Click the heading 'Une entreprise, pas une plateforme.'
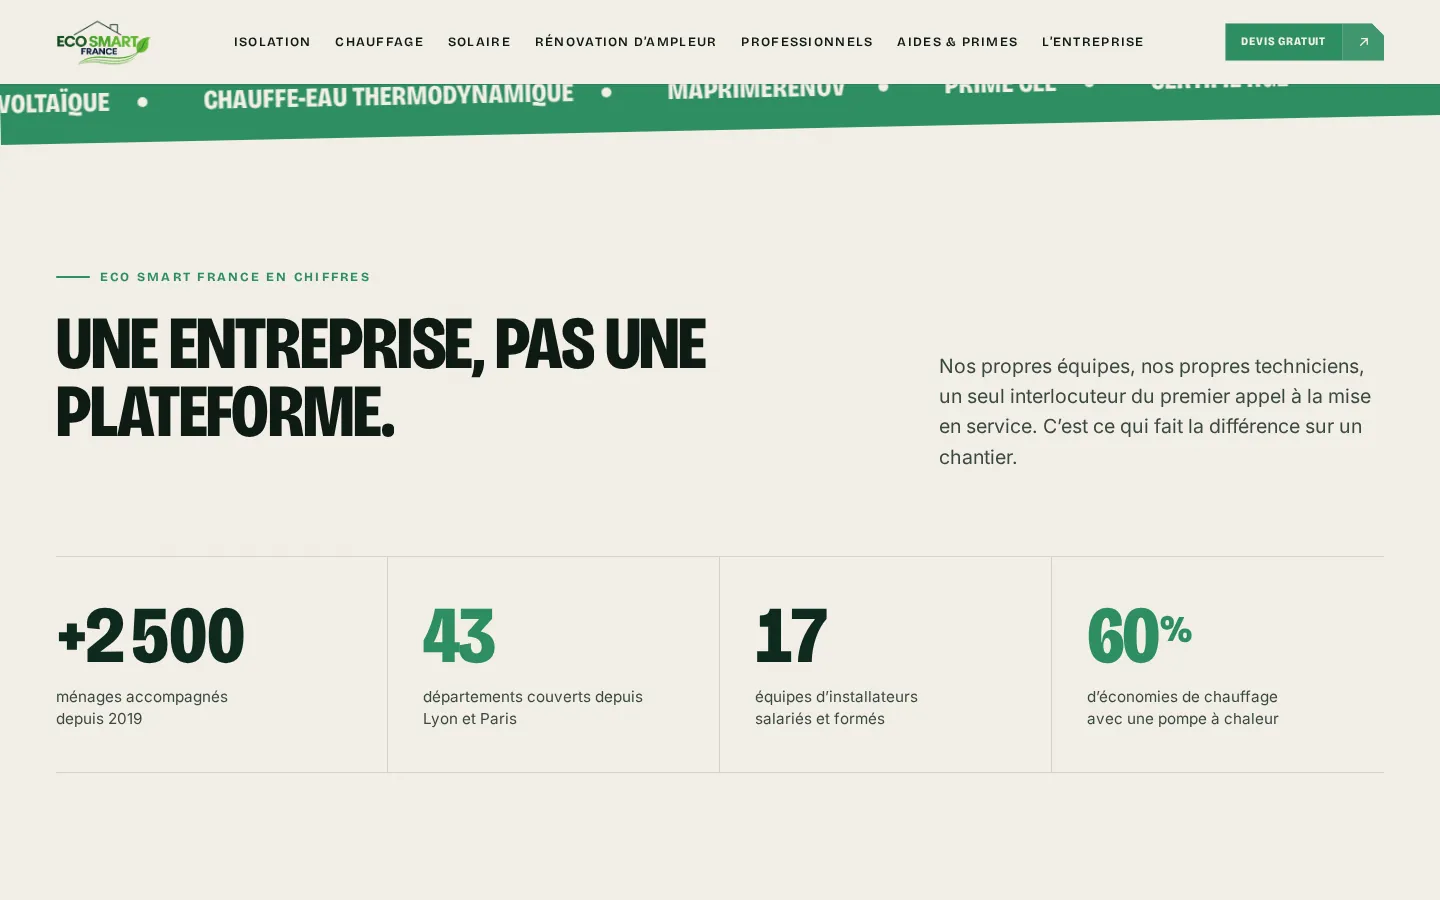Image resolution: width=1440 pixels, height=900 pixels. 381,378
